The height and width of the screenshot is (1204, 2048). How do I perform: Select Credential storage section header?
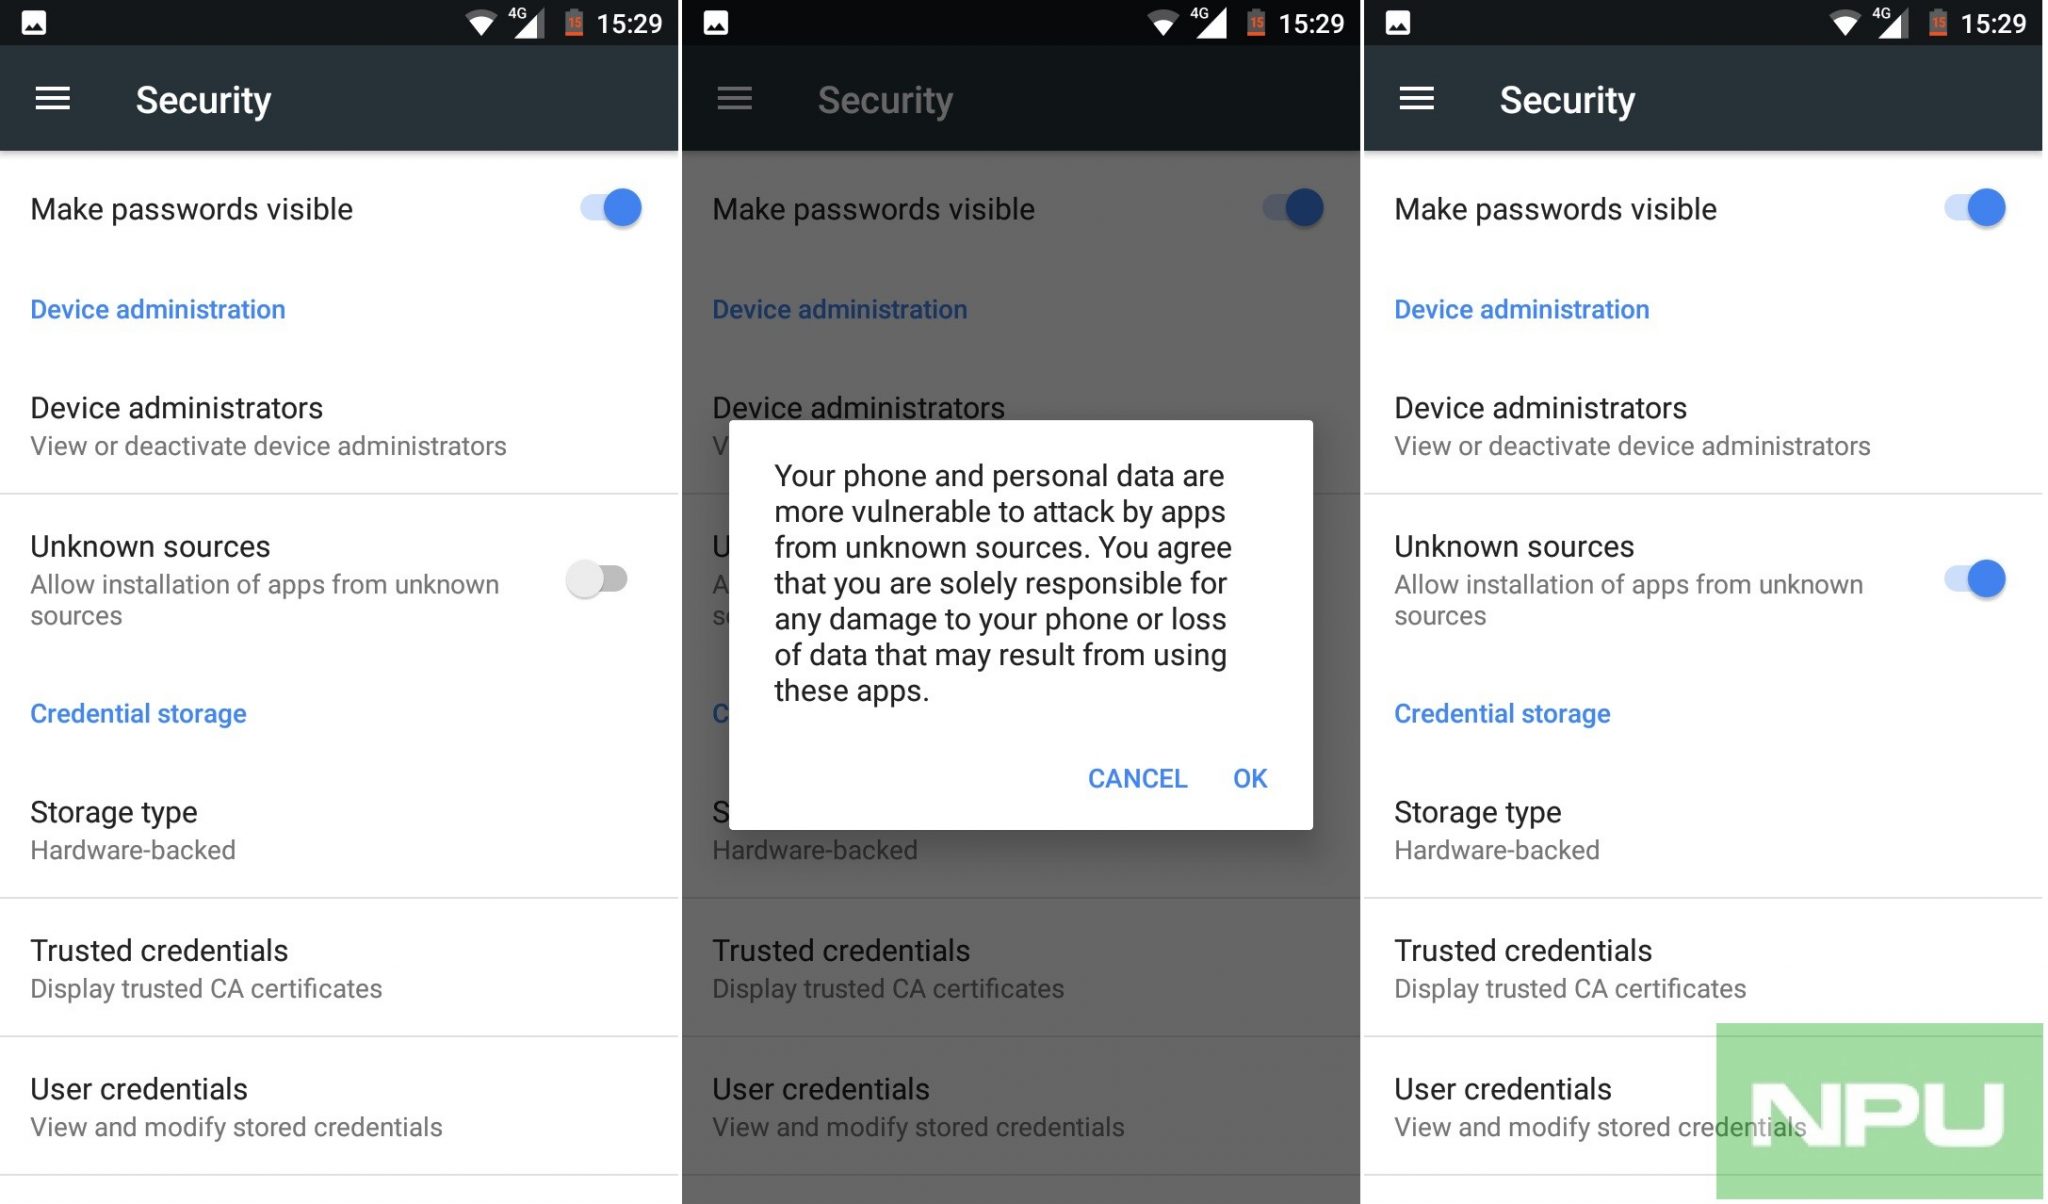[x=139, y=714]
